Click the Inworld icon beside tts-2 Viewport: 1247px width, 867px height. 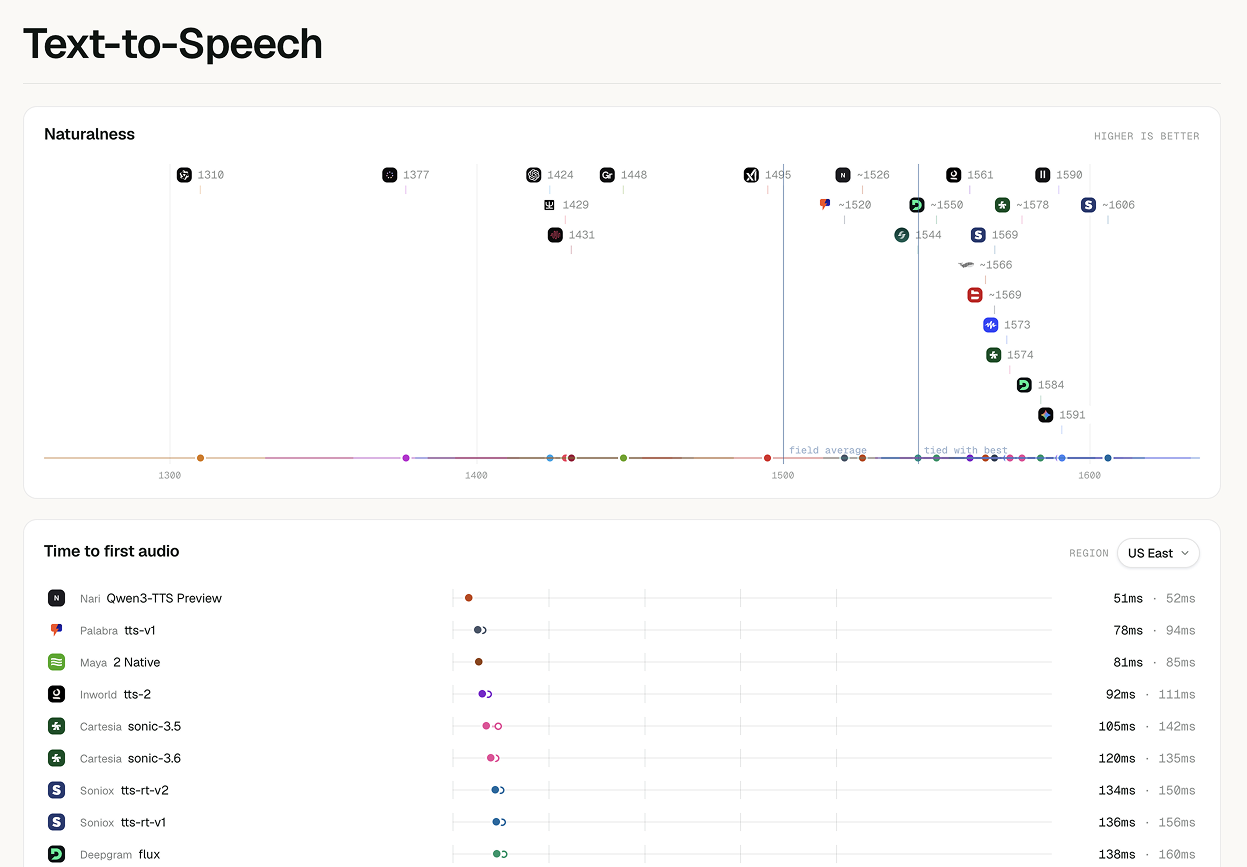[x=56, y=694]
